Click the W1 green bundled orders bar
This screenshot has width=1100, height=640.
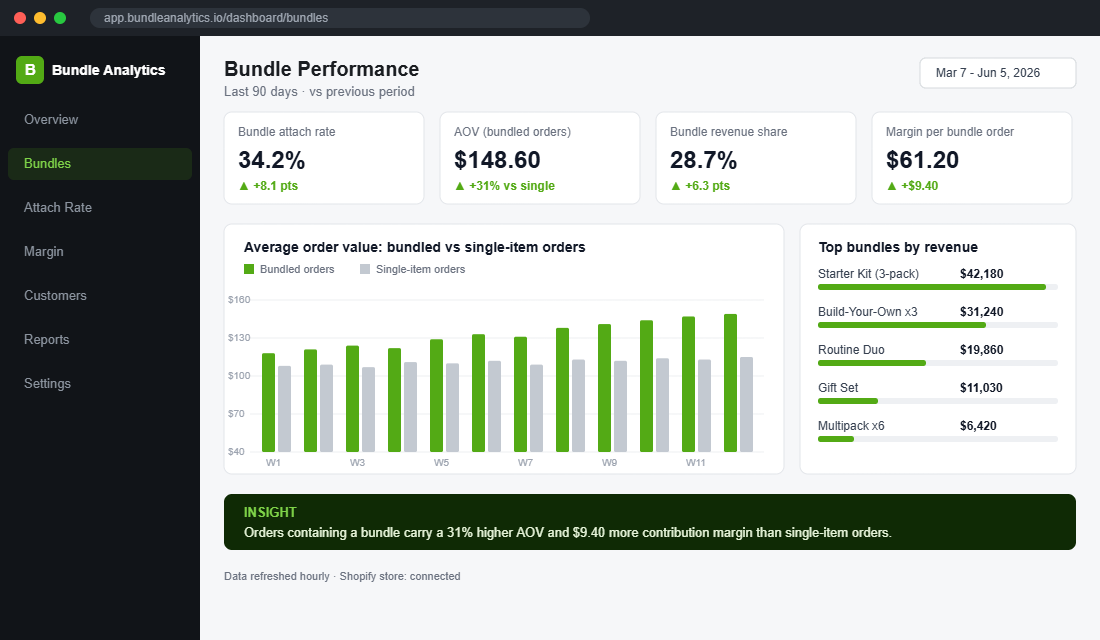point(268,402)
